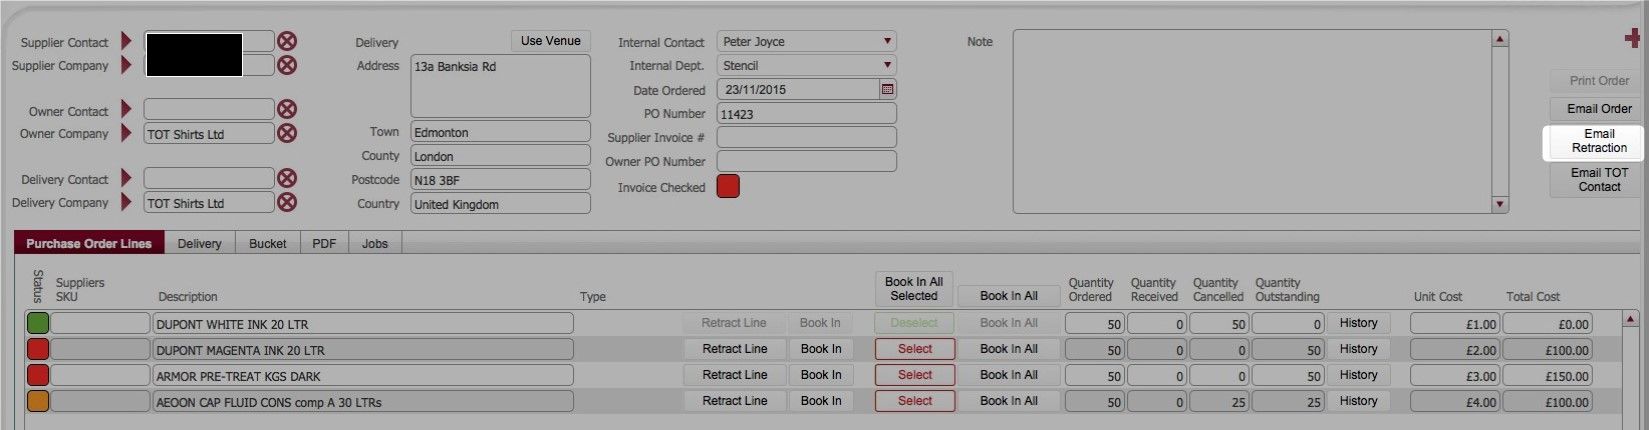1649x430 pixels.
Task: Click the arrow icon beside Supplier Company
Action: click(x=126, y=65)
